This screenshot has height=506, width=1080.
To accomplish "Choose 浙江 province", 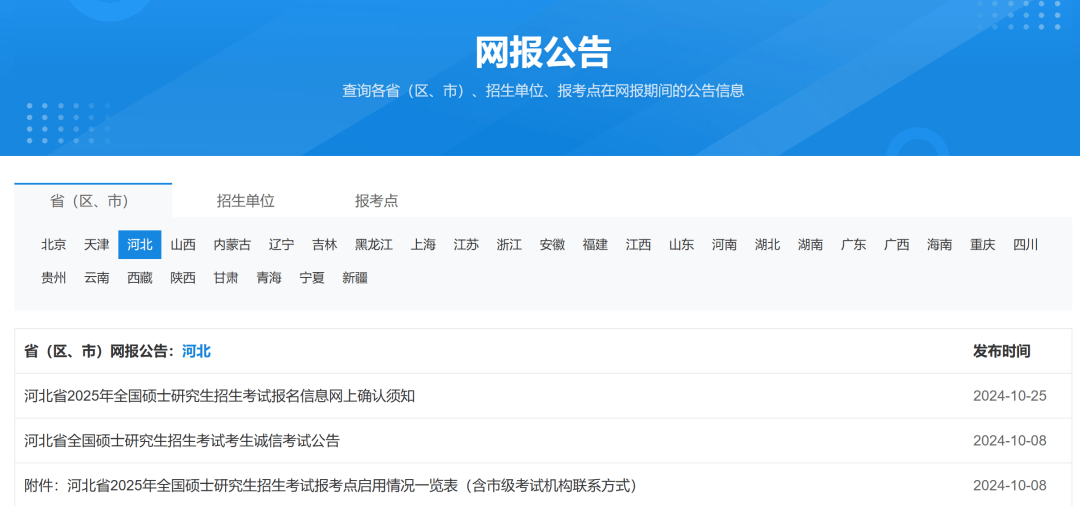I will [x=509, y=244].
